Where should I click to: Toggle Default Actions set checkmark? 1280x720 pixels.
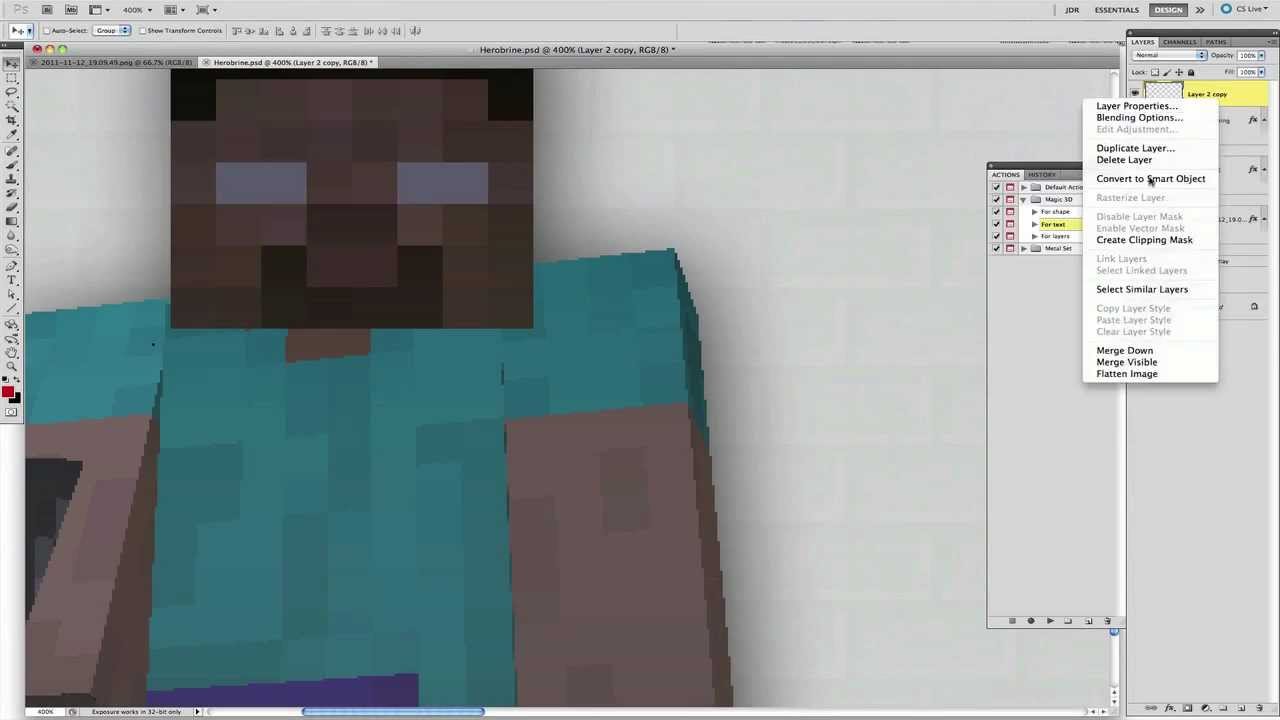point(996,187)
